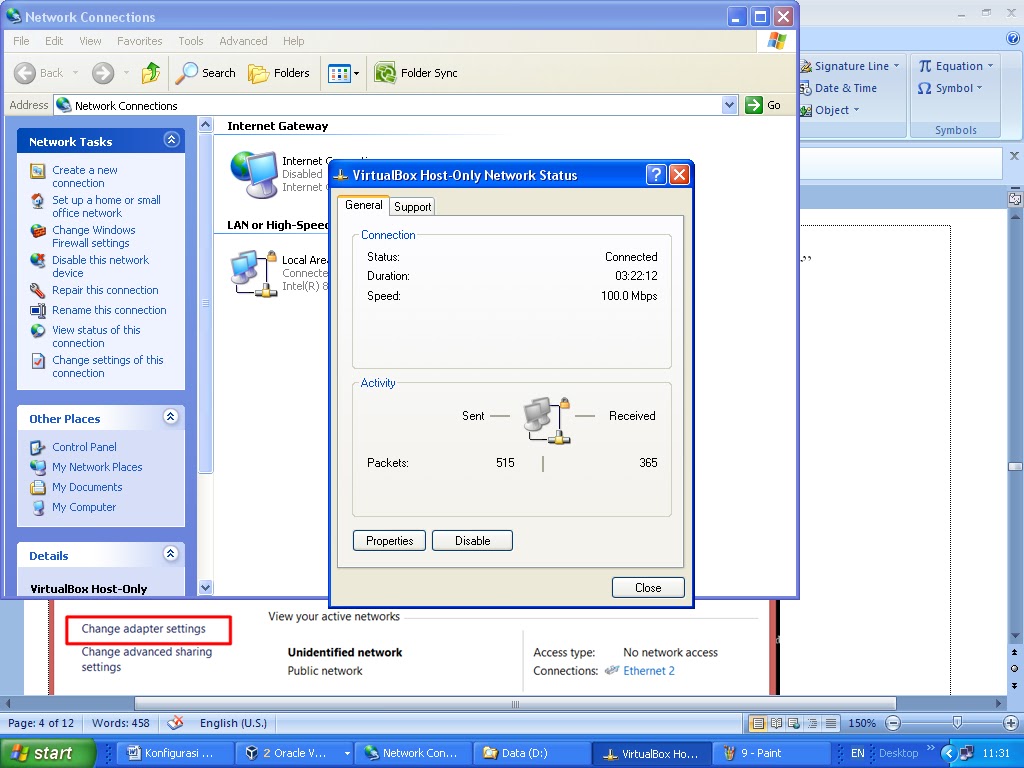This screenshot has width=1024, height=768.
Task: Open the Help menu
Action: pos(293,40)
